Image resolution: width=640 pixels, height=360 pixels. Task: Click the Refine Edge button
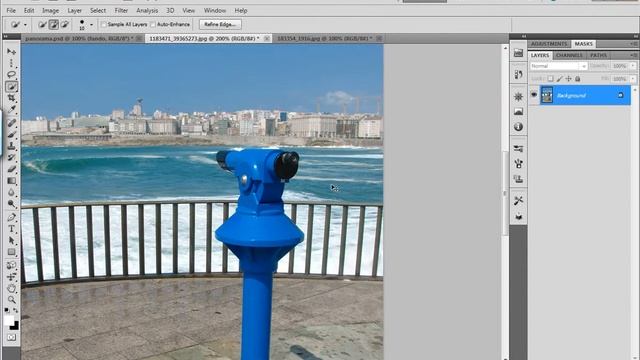tap(220, 24)
